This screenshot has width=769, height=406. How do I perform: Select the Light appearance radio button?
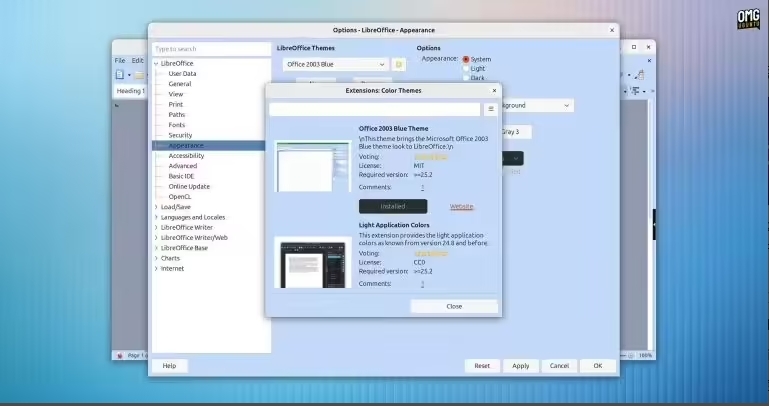(466, 68)
